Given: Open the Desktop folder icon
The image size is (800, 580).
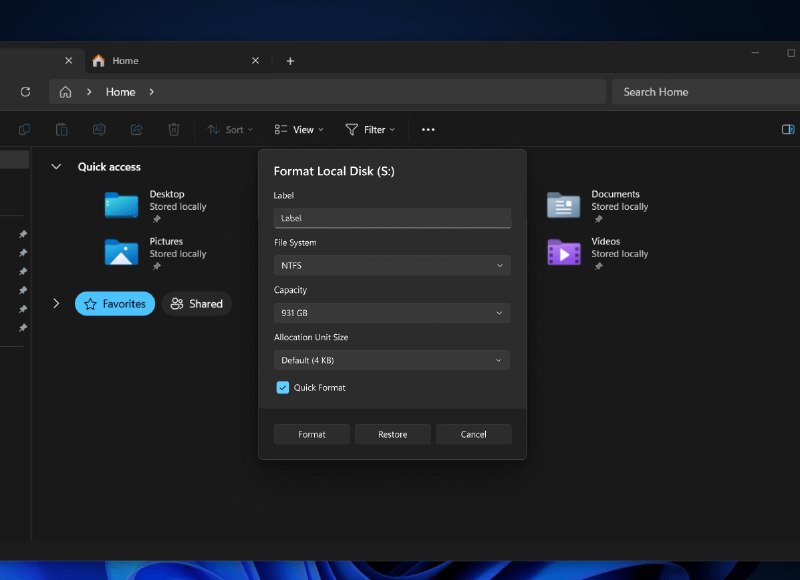Looking at the screenshot, I should [x=121, y=205].
